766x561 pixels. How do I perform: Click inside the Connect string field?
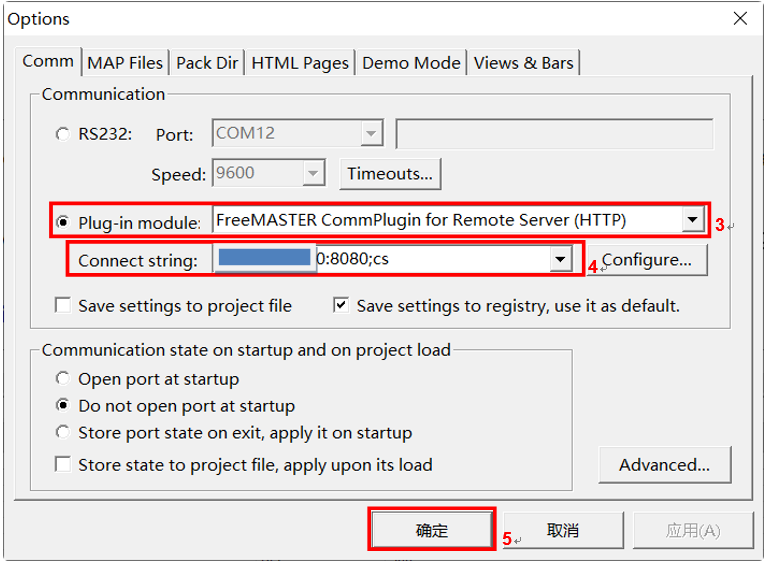coord(430,260)
